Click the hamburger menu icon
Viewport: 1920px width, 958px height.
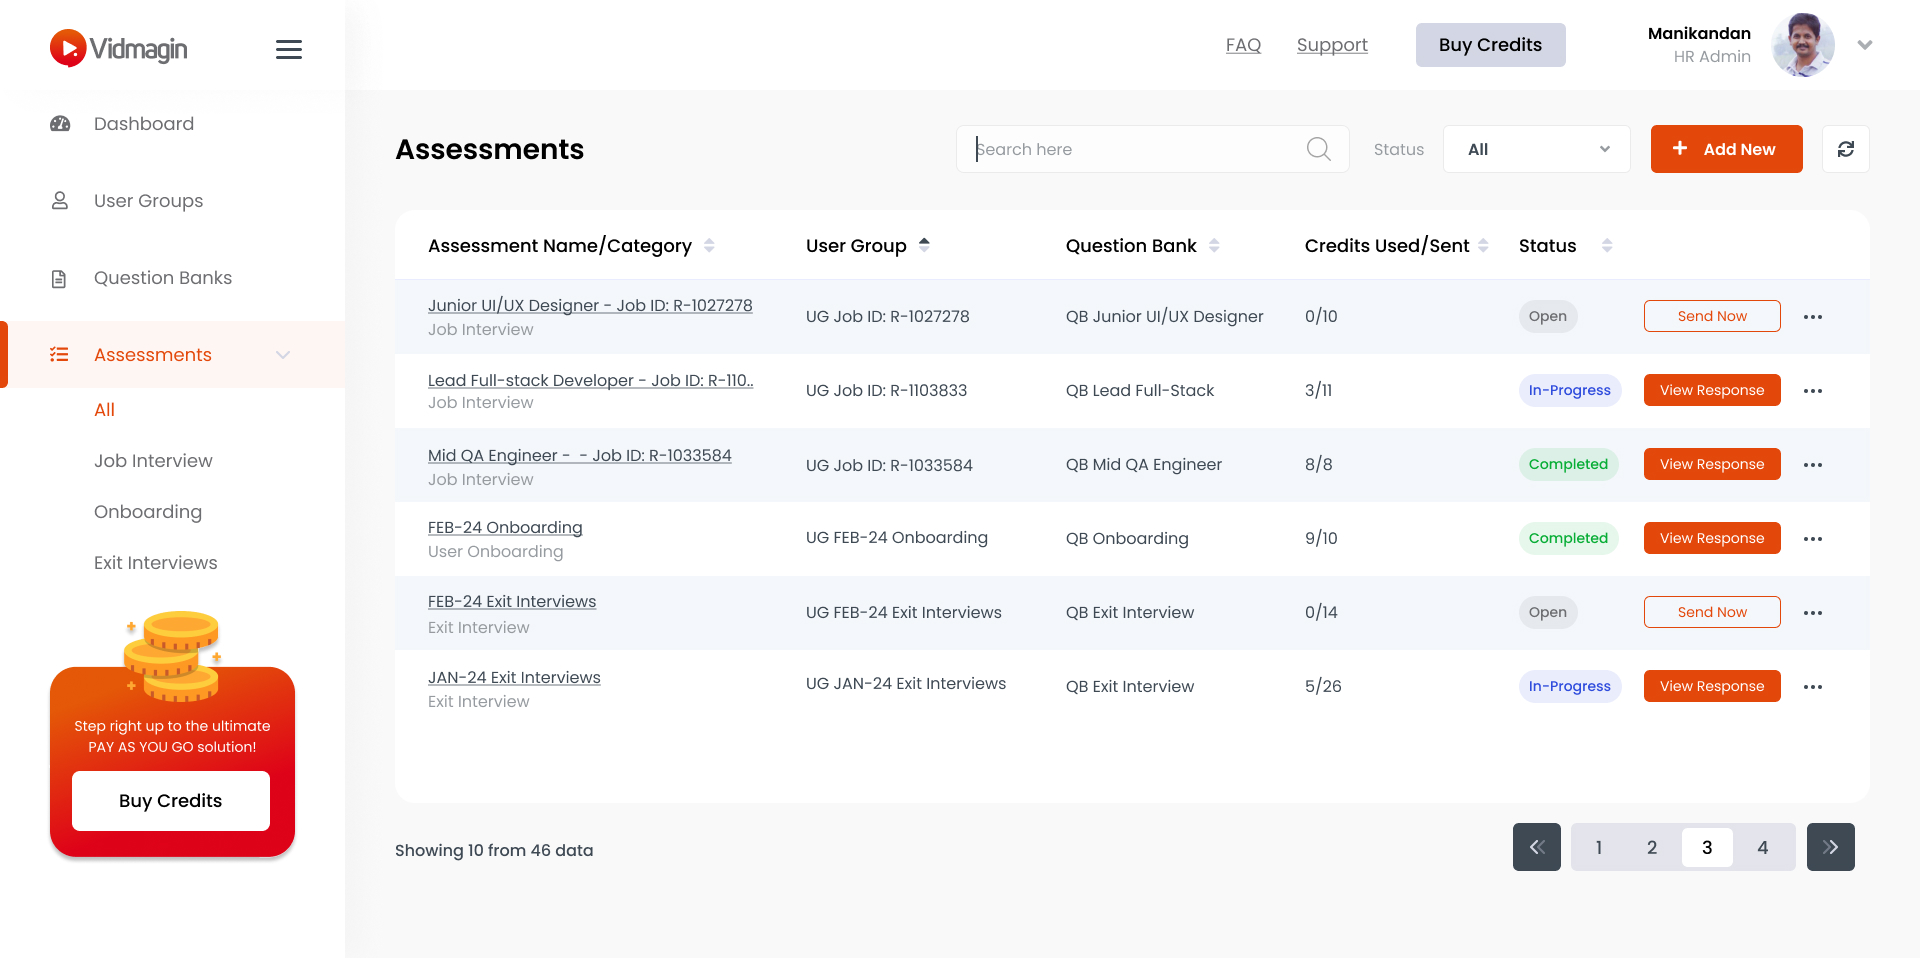pyautogui.click(x=288, y=49)
